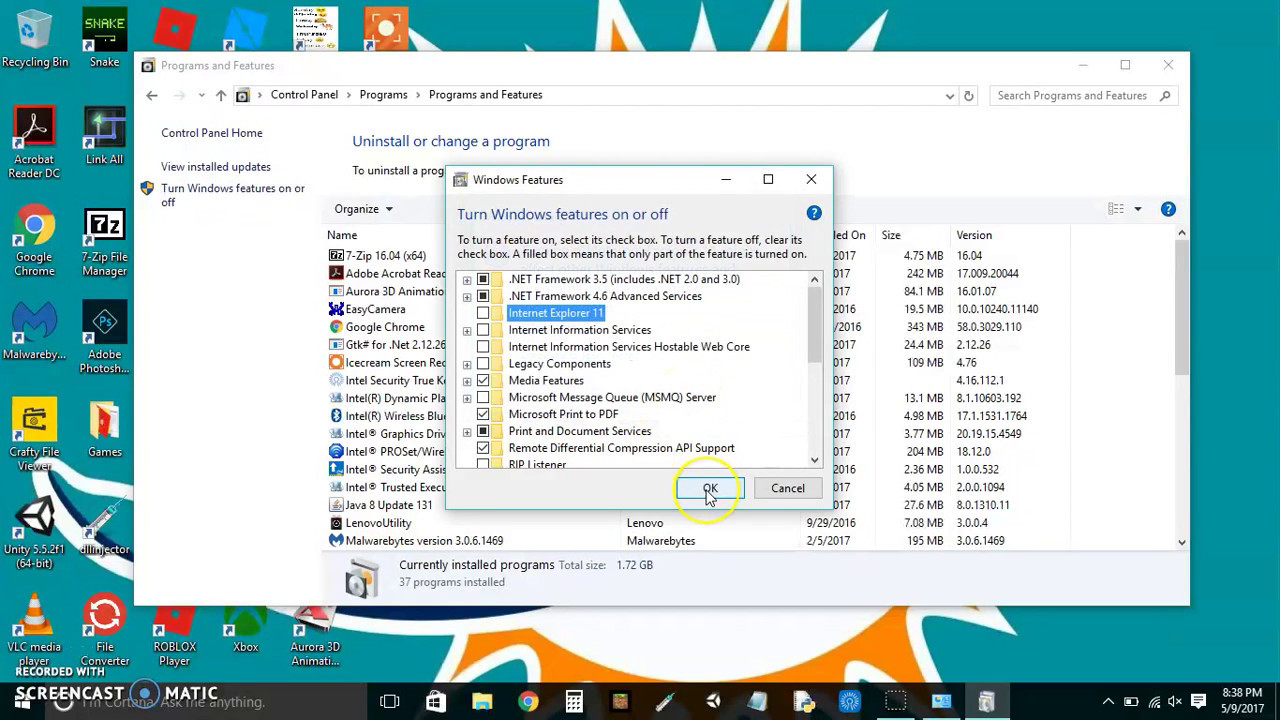
Task: Open the Organize dropdown menu
Action: [364, 209]
